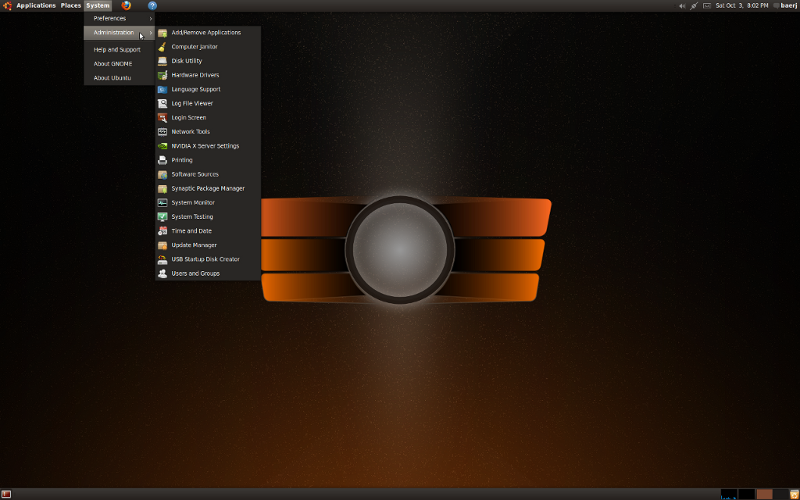
Task: Click the date and time clock
Action: tap(741, 5)
